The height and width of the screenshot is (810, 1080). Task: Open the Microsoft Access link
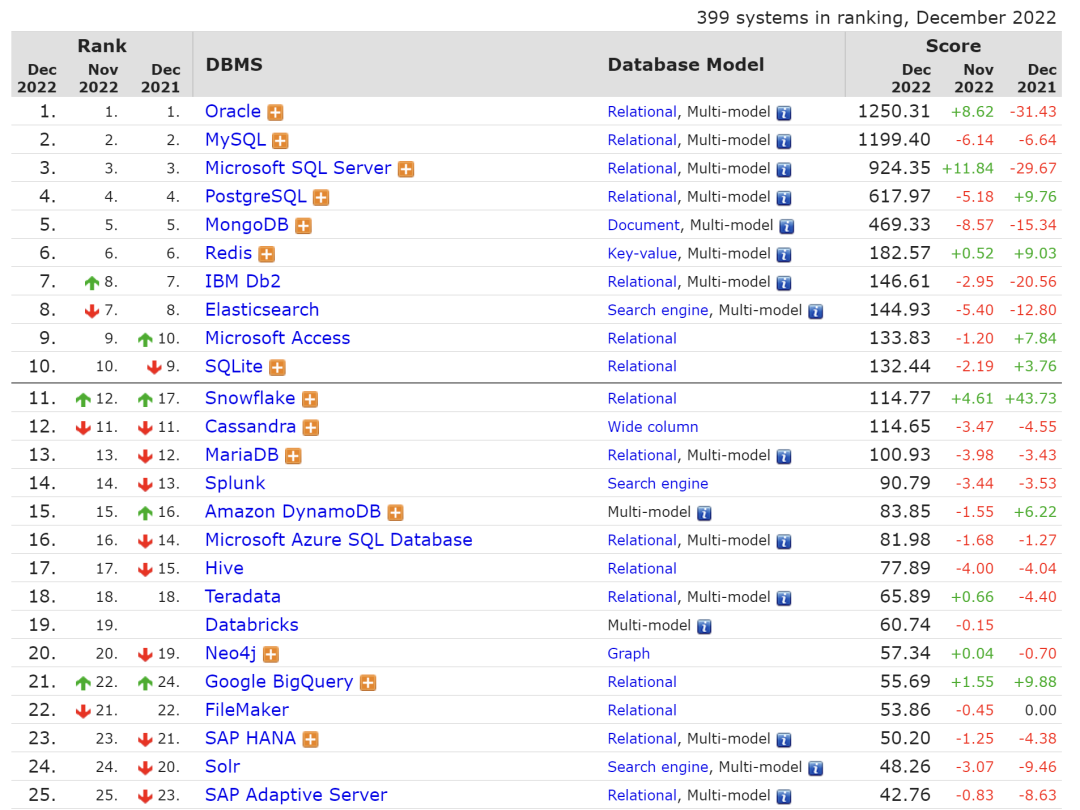[x=278, y=338]
